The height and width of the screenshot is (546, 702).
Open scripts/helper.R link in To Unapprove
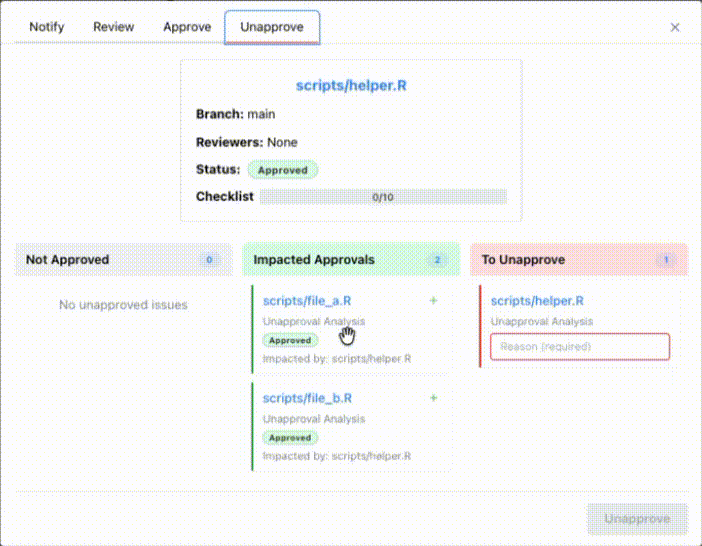pos(537,300)
